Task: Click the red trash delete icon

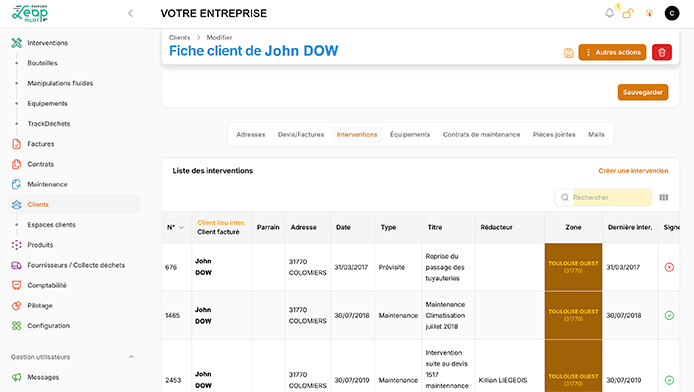Action: point(662,52)
